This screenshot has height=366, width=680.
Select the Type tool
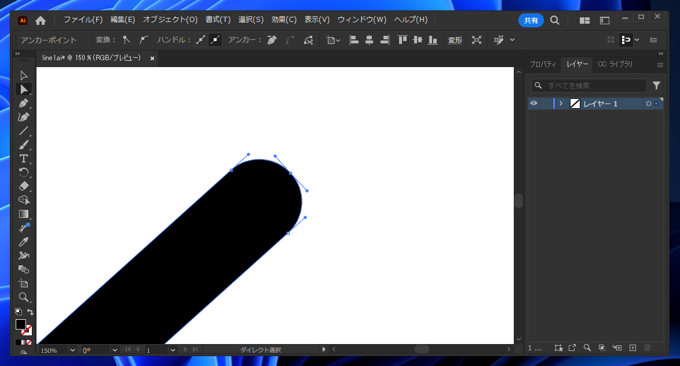[23, 159]
